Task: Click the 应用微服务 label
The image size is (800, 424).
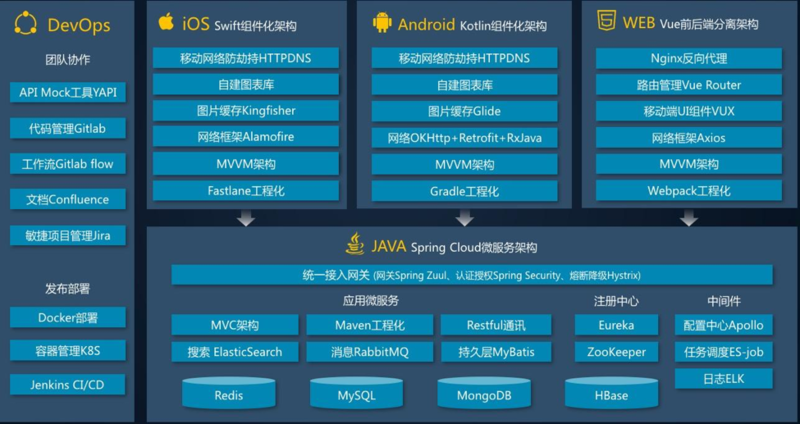Action: (x=370, y=300)
